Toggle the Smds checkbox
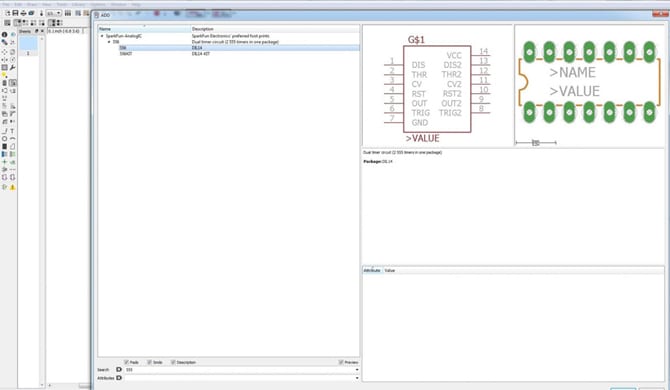This screenshot has width=670, height=390. pos(150,362)
